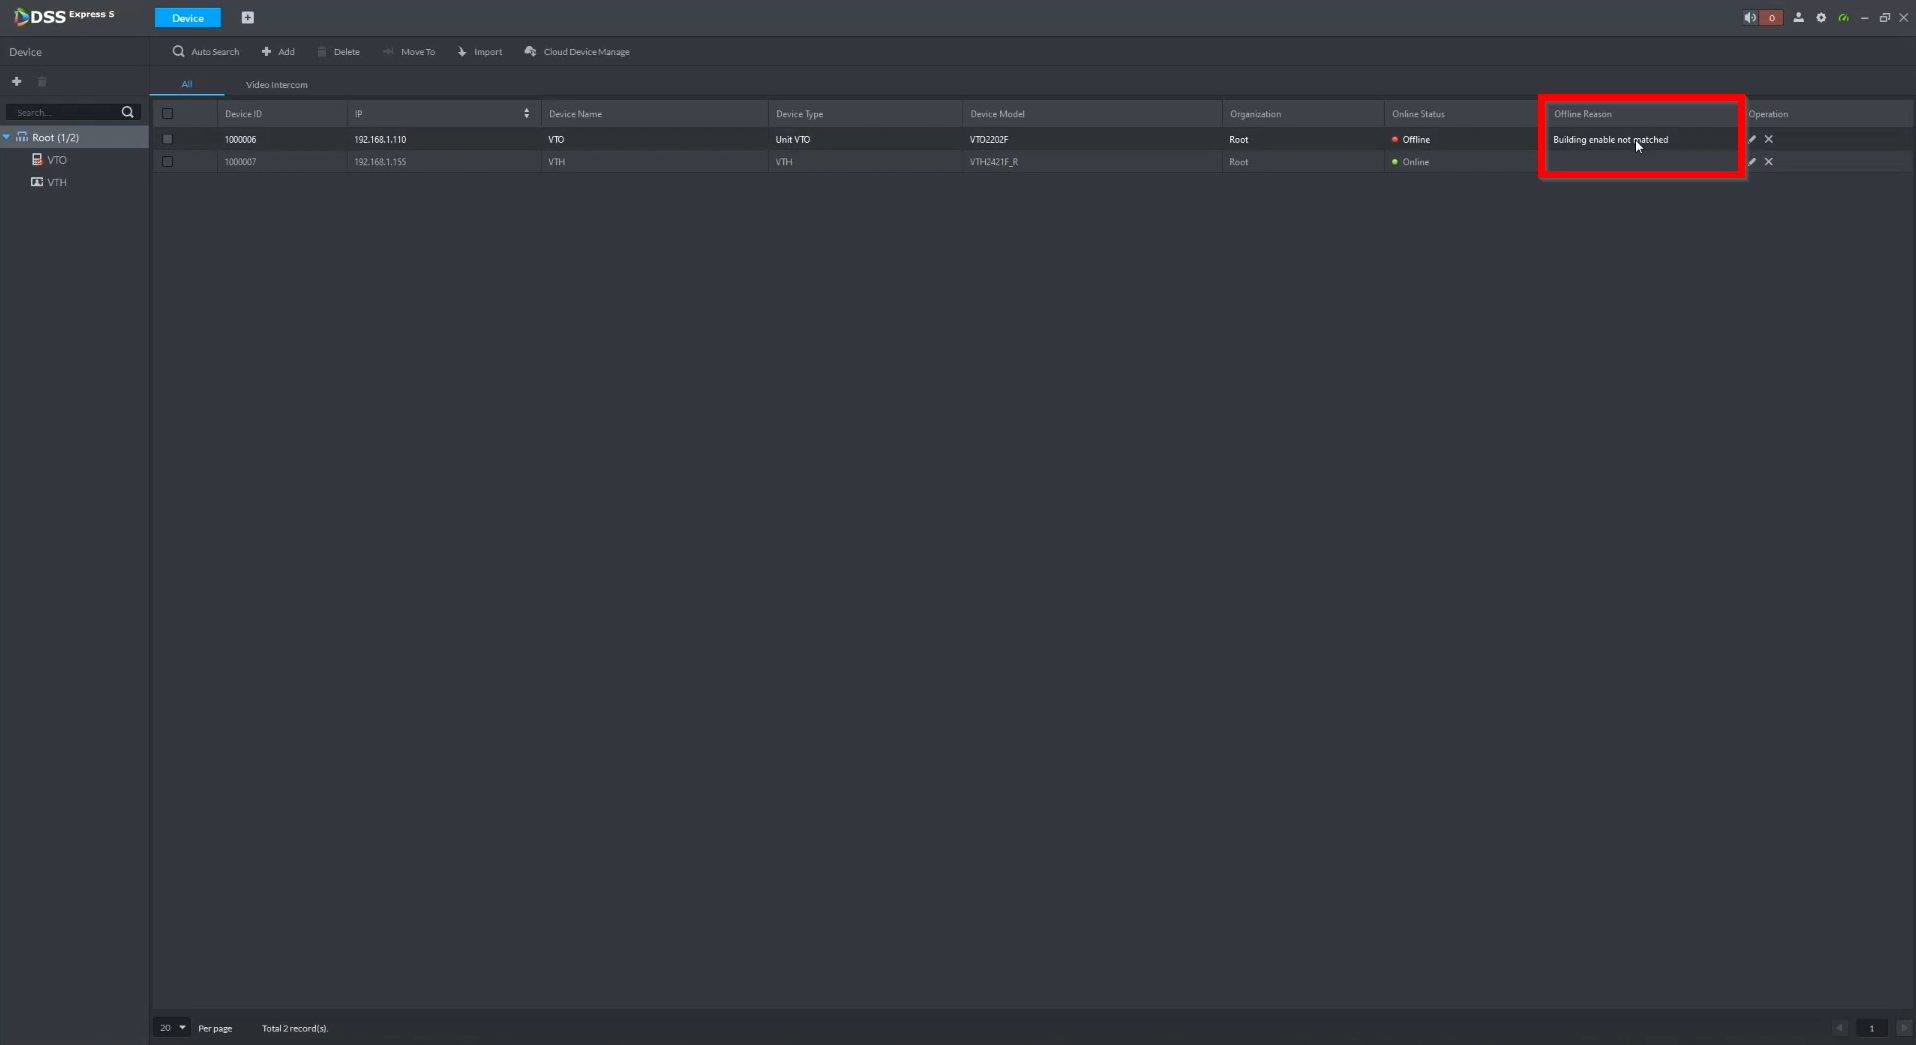Open the user account icon
This screenshot has height=1045, width=1916.
(1798, 18)
